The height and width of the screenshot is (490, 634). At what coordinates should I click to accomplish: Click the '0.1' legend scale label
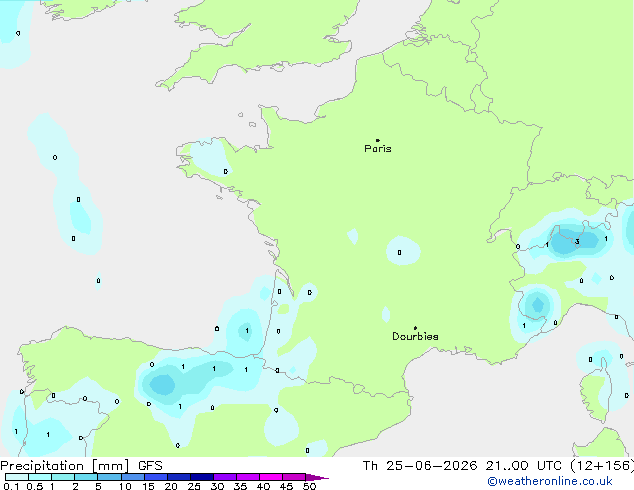11,486
